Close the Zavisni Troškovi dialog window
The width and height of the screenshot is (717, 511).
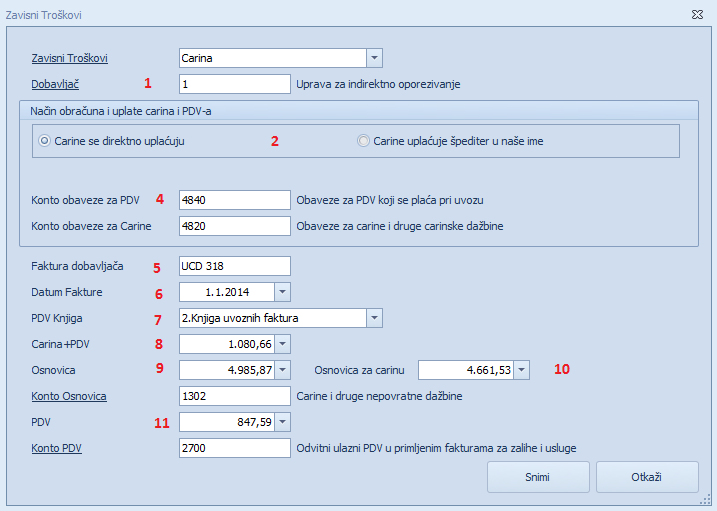pos(697,15)
